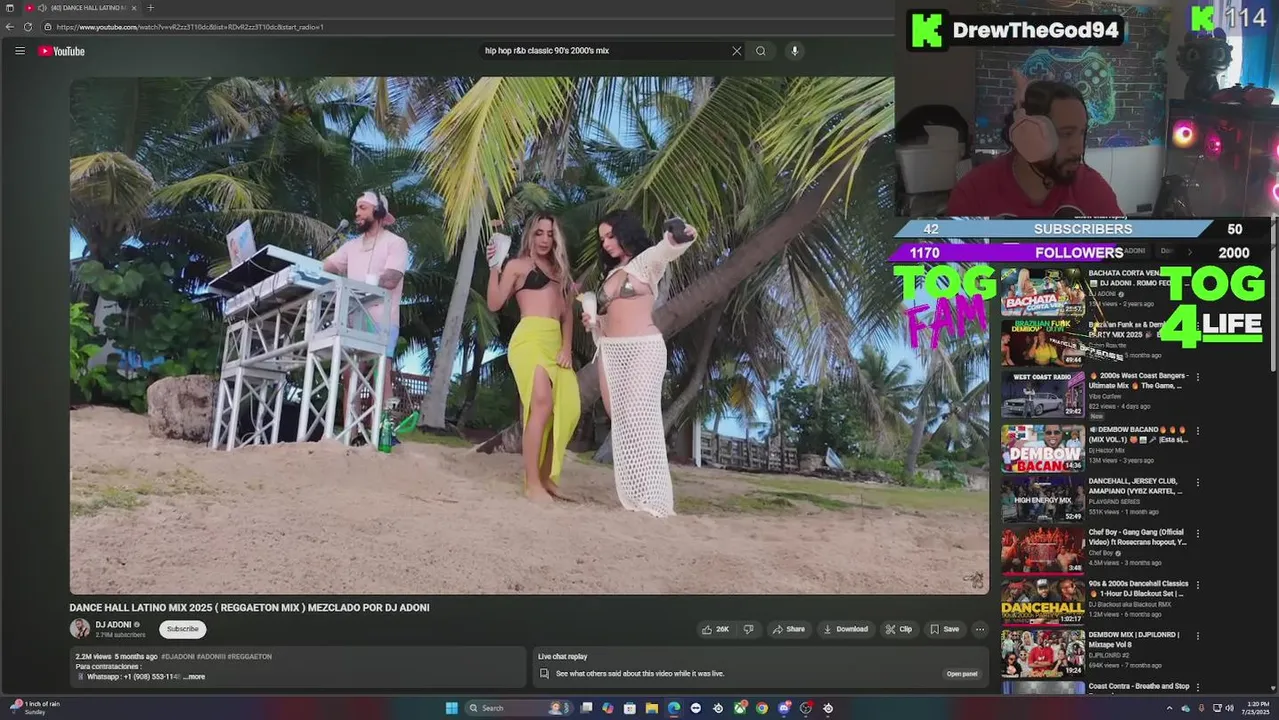Open the Coast Contra Breathe and Stop title
1279x720 pixels.
[x=1139, y=686]
